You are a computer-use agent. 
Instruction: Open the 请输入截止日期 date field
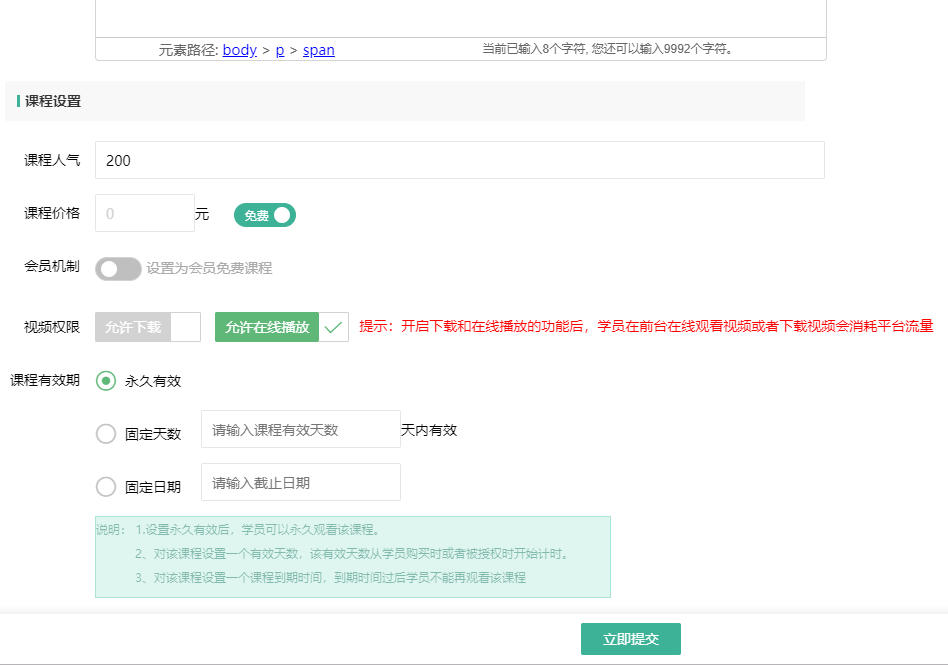click(x=300, y=482)
